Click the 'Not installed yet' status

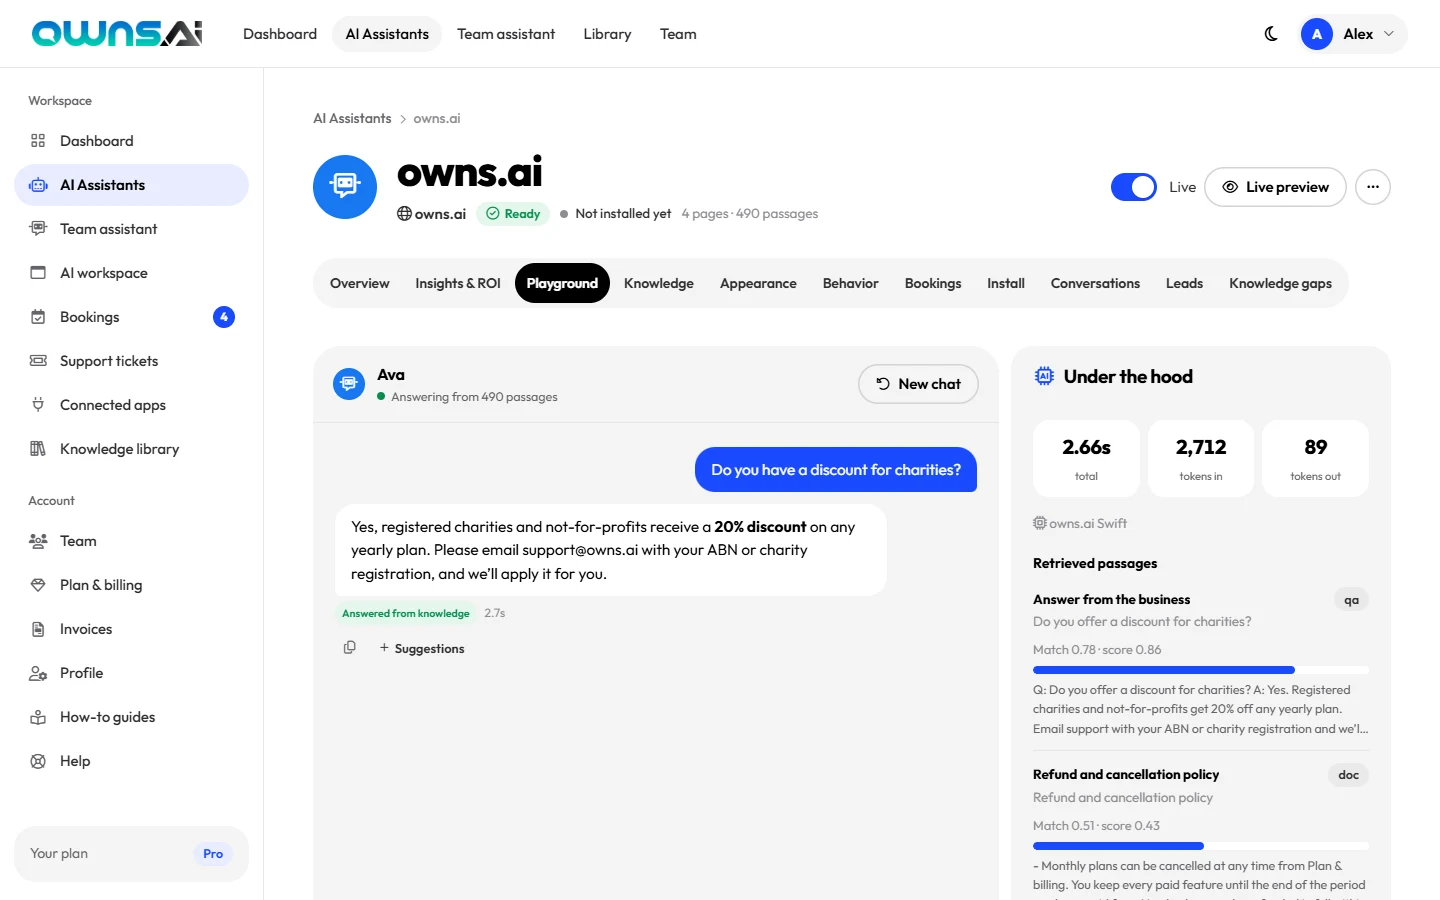(x=615, y=214)
